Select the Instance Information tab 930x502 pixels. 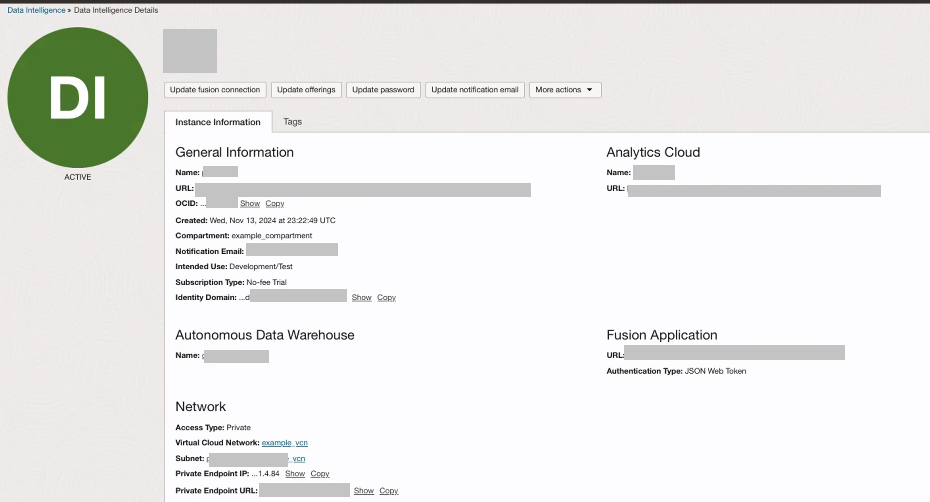click(218, 122)
